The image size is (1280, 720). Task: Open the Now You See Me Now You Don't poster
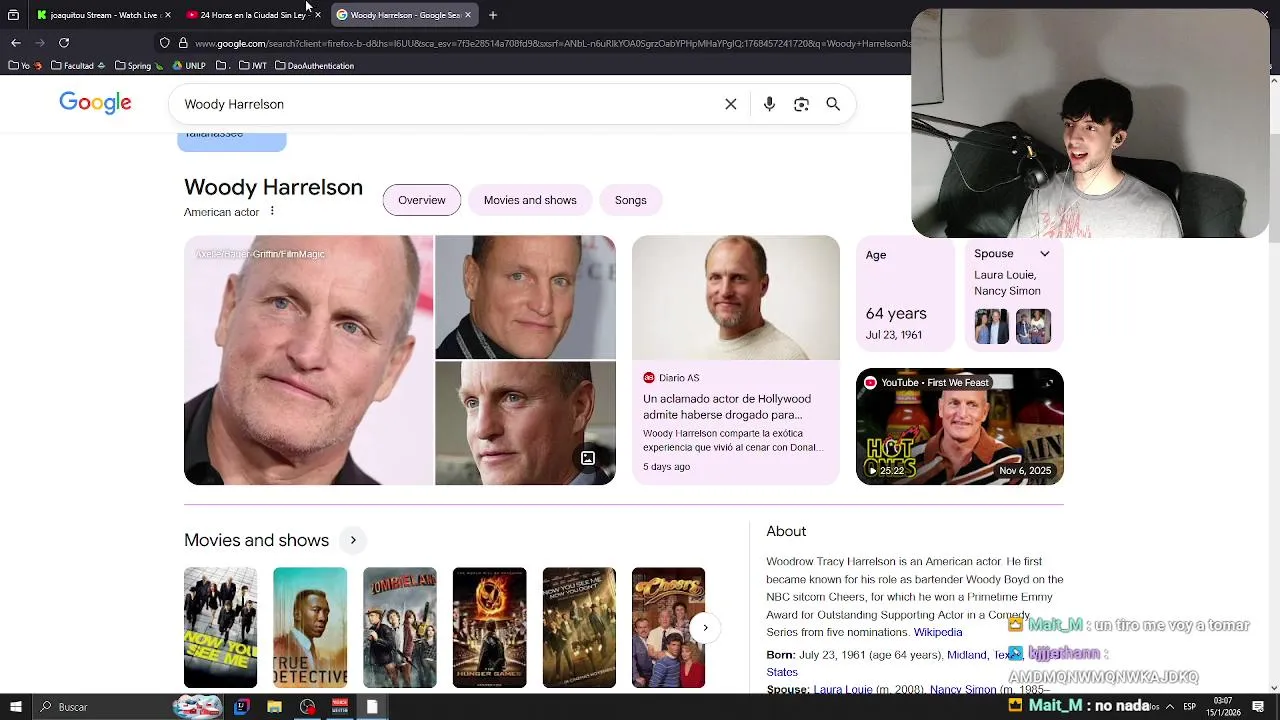[579, 628]
